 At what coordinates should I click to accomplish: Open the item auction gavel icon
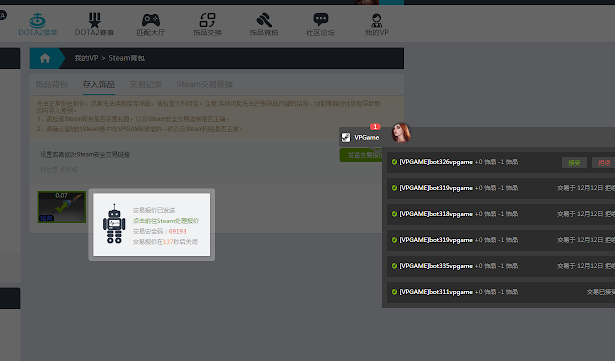click(x=264, y=20)
